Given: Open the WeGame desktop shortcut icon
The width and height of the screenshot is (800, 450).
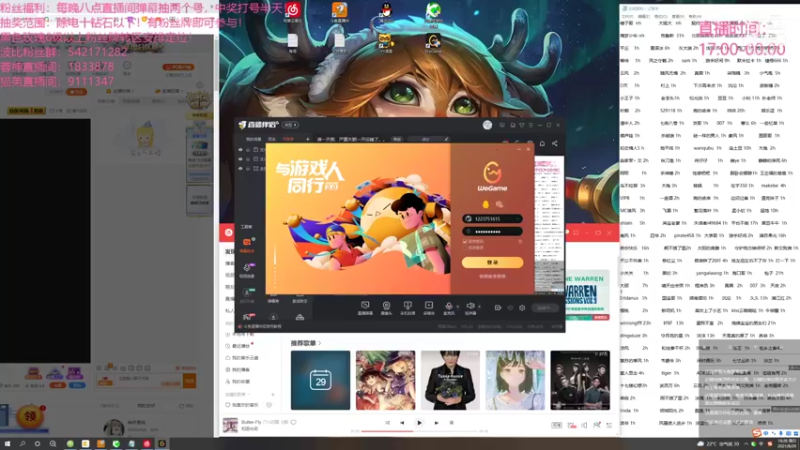Looking at the screenshot, I should click(433, 43).
